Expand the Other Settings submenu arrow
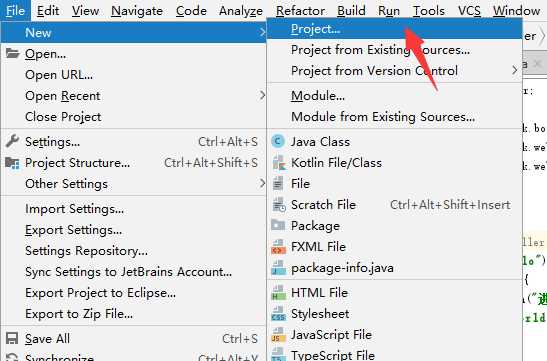 (x=262, y=183)
